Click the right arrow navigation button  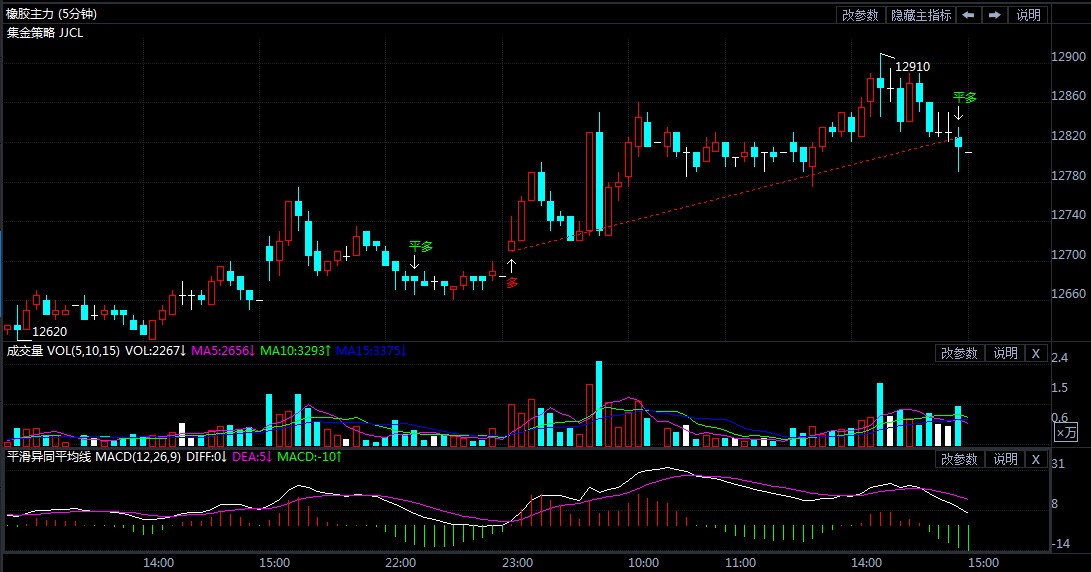pos(995,15)
